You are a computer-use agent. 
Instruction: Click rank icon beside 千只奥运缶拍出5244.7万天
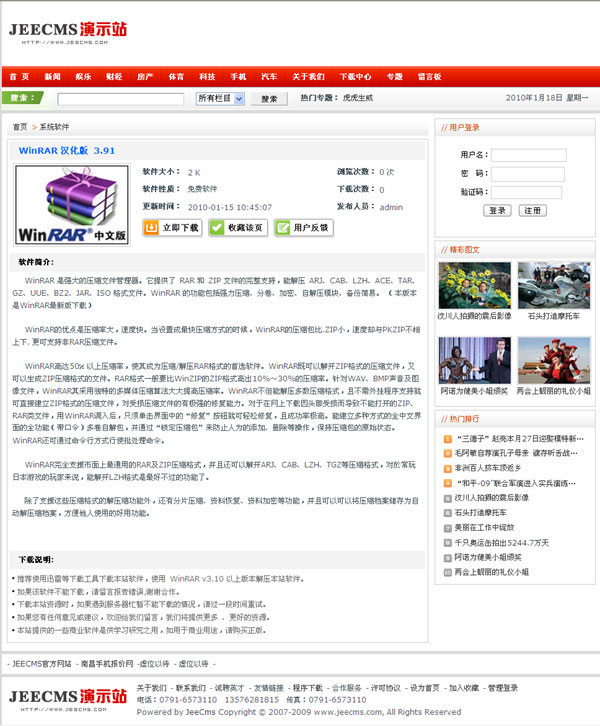(448, 543)
